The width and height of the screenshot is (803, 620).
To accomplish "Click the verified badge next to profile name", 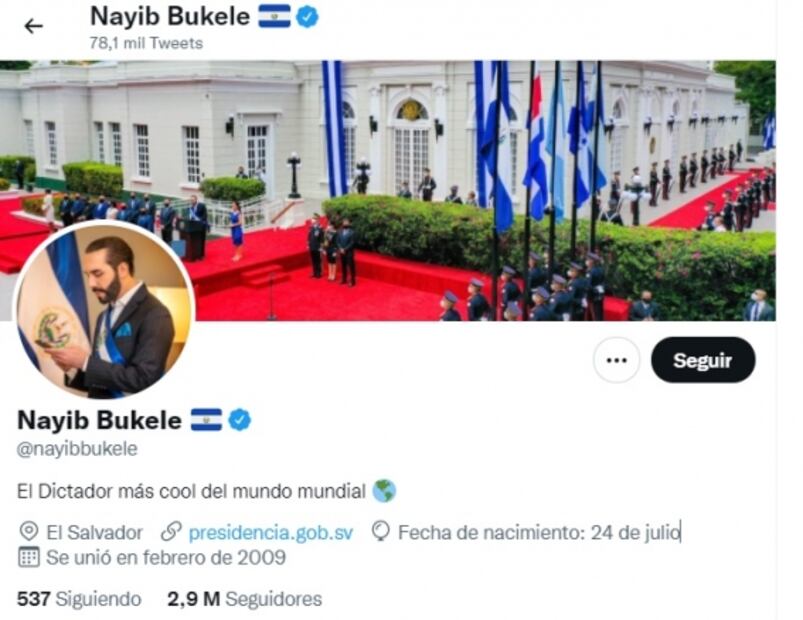I will click(240, 420).
